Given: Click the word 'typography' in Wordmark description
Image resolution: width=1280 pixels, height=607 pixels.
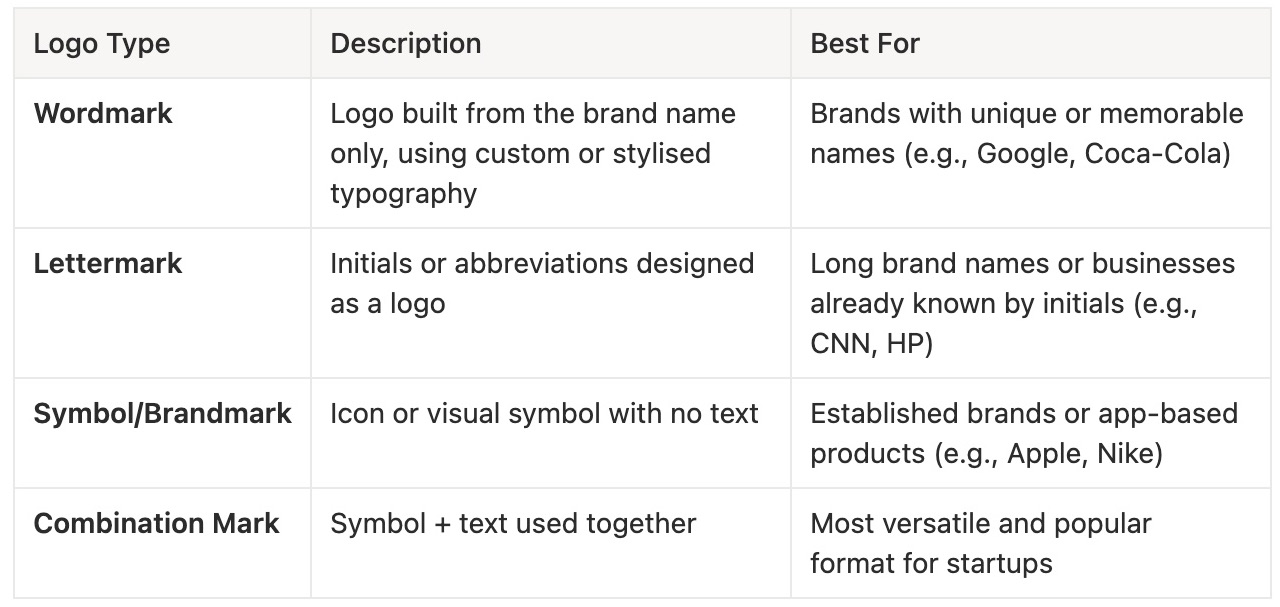Looking at the screenshot, I should tap(404, 194).
